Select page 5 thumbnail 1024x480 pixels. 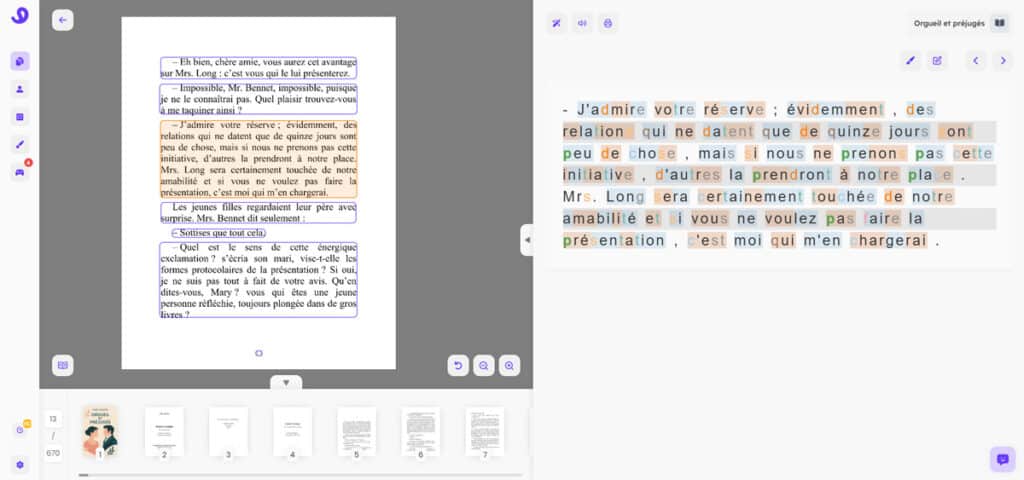point(356,431)
